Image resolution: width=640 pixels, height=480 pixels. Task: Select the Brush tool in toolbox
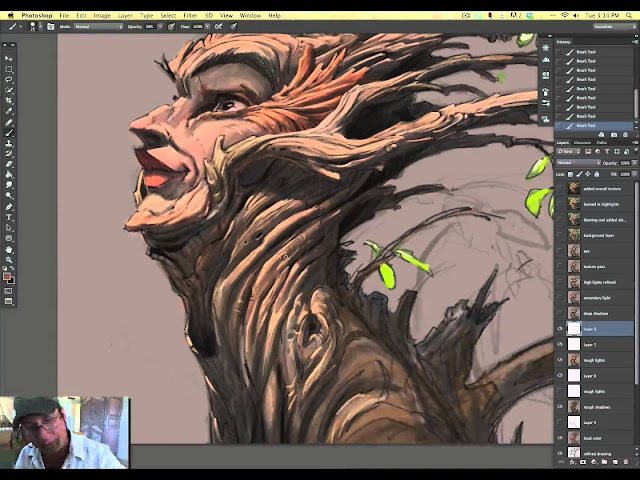coord(9,133)
